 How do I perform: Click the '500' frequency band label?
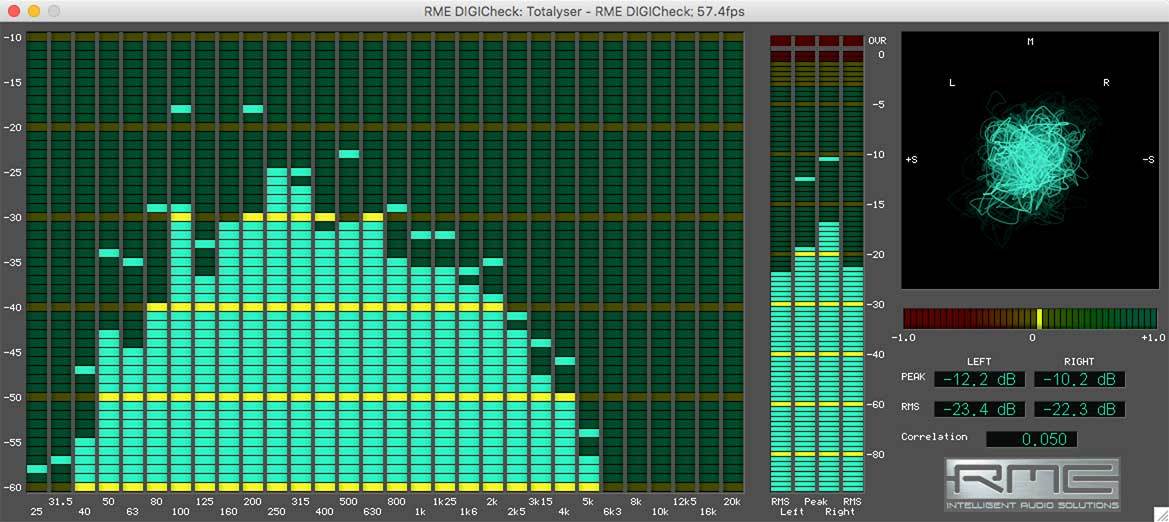(x=347, y=501)
